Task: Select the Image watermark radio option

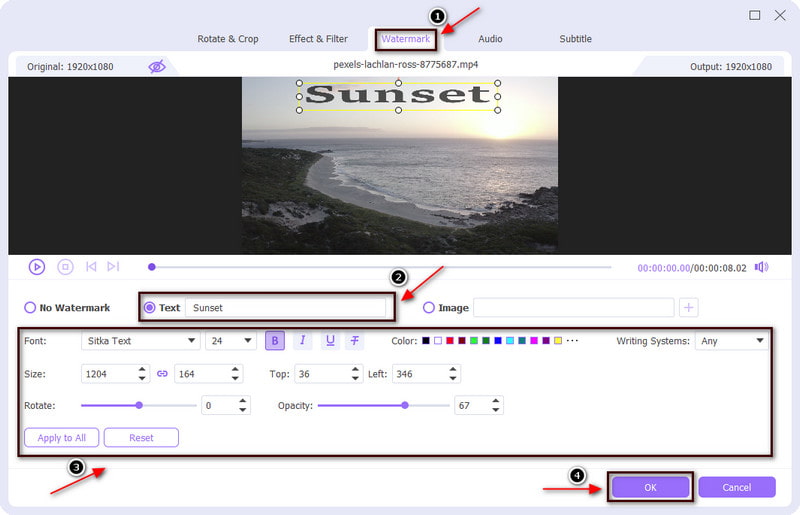Action: click(429, 307)
